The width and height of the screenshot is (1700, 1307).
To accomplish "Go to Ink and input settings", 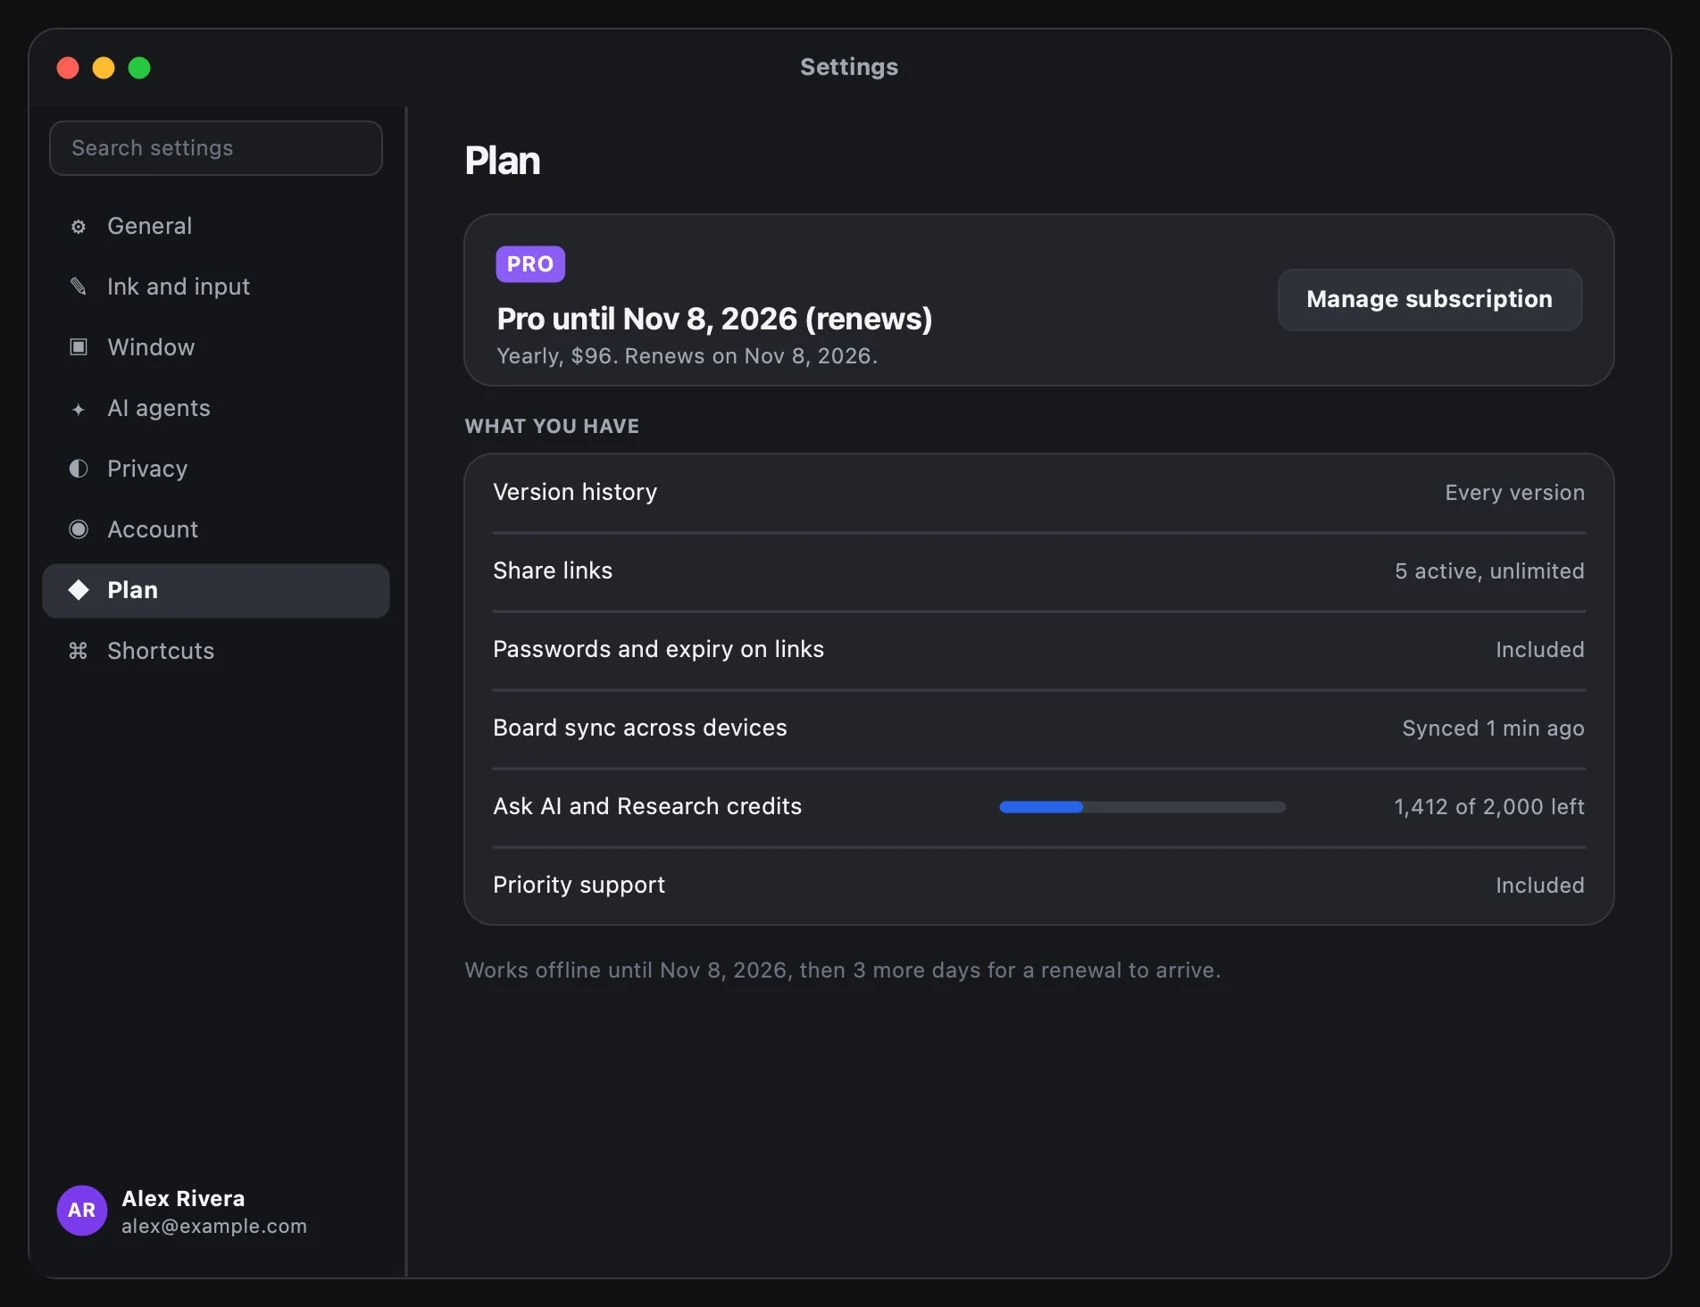I will pyautogui.click(x=216, y=287).
